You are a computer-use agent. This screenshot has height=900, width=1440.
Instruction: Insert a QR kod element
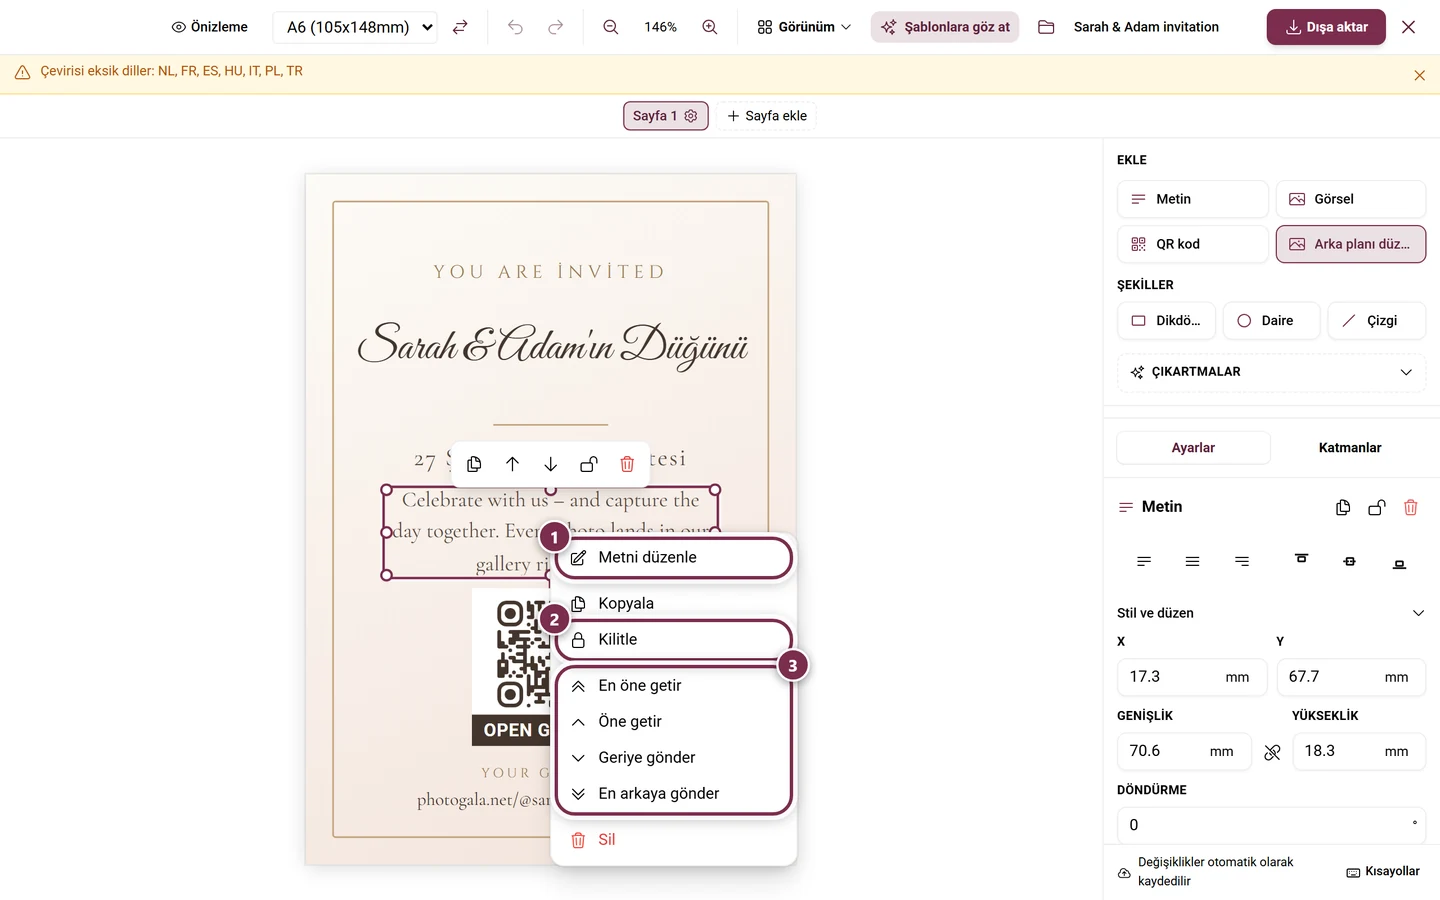1192,244
